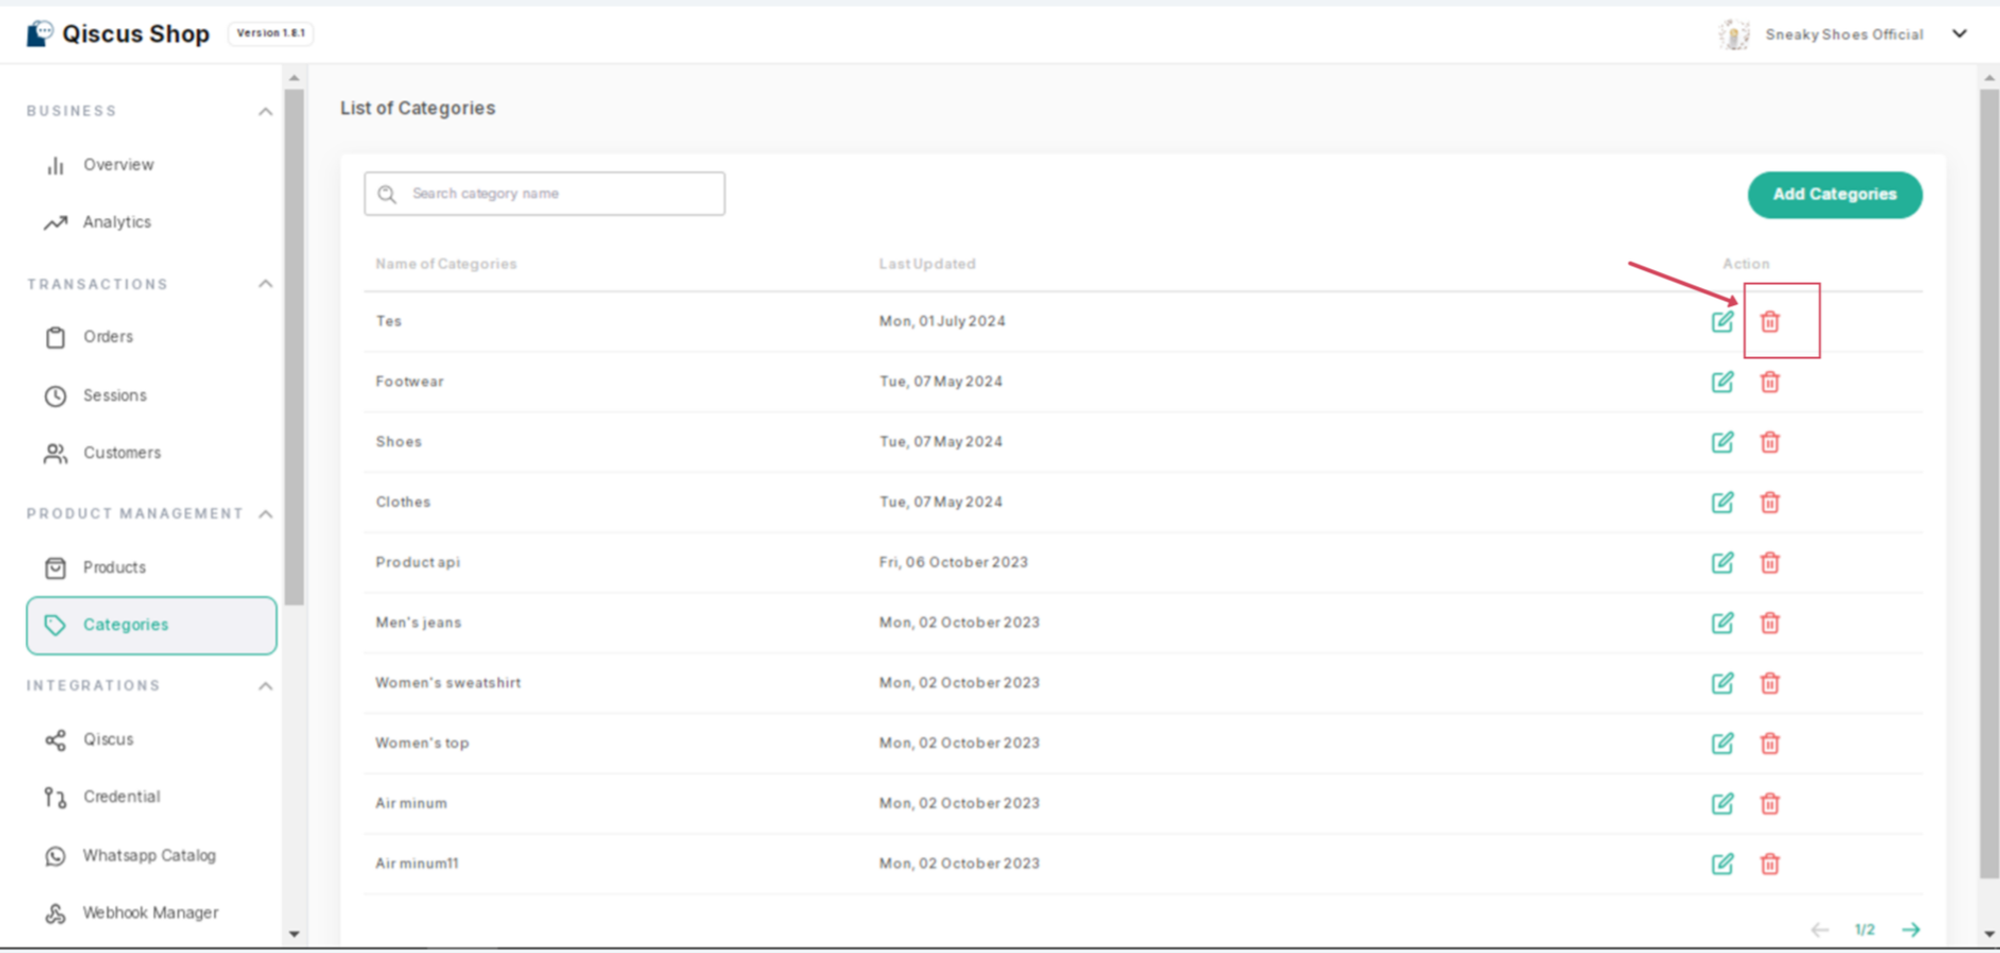Delete the Men's jeans category
This screenshot has height=953, width=2000.
click(x=1769, y=623)
